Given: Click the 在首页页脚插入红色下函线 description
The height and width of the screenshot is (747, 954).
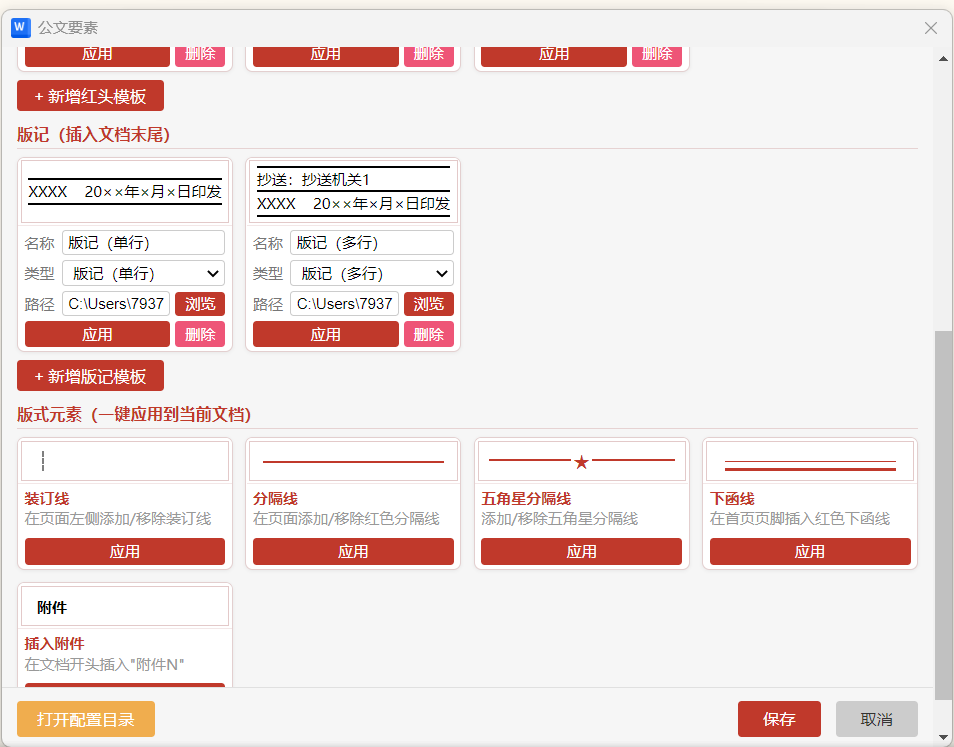Looking at the screenshot, I should [799, 518].
